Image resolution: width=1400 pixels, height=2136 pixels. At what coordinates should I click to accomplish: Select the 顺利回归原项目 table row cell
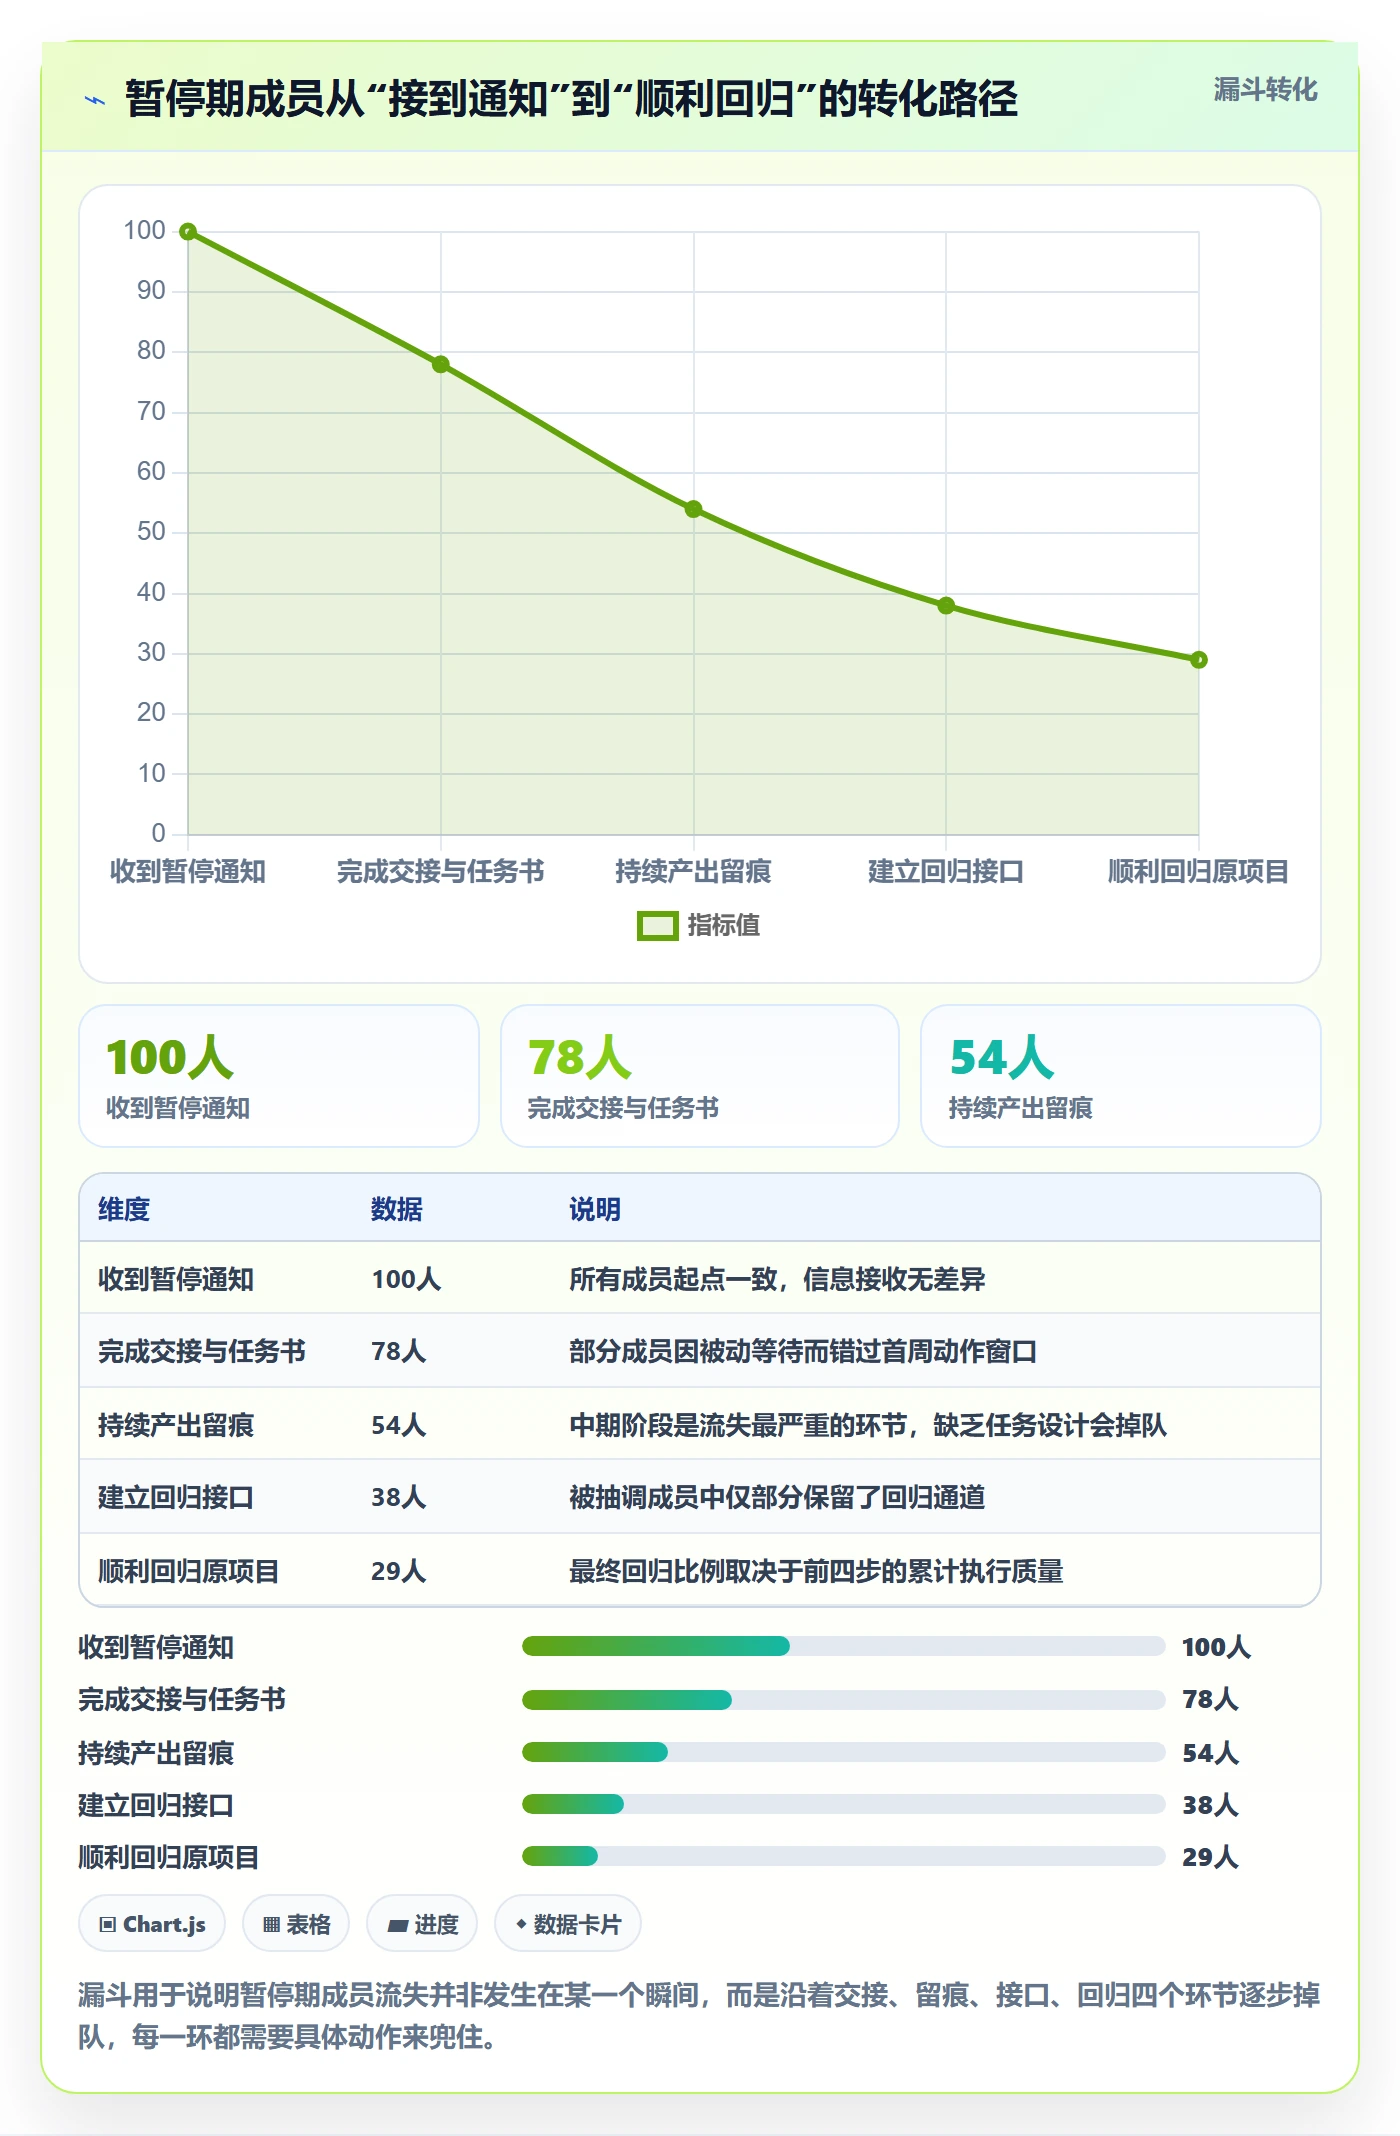click(189, 1571)
